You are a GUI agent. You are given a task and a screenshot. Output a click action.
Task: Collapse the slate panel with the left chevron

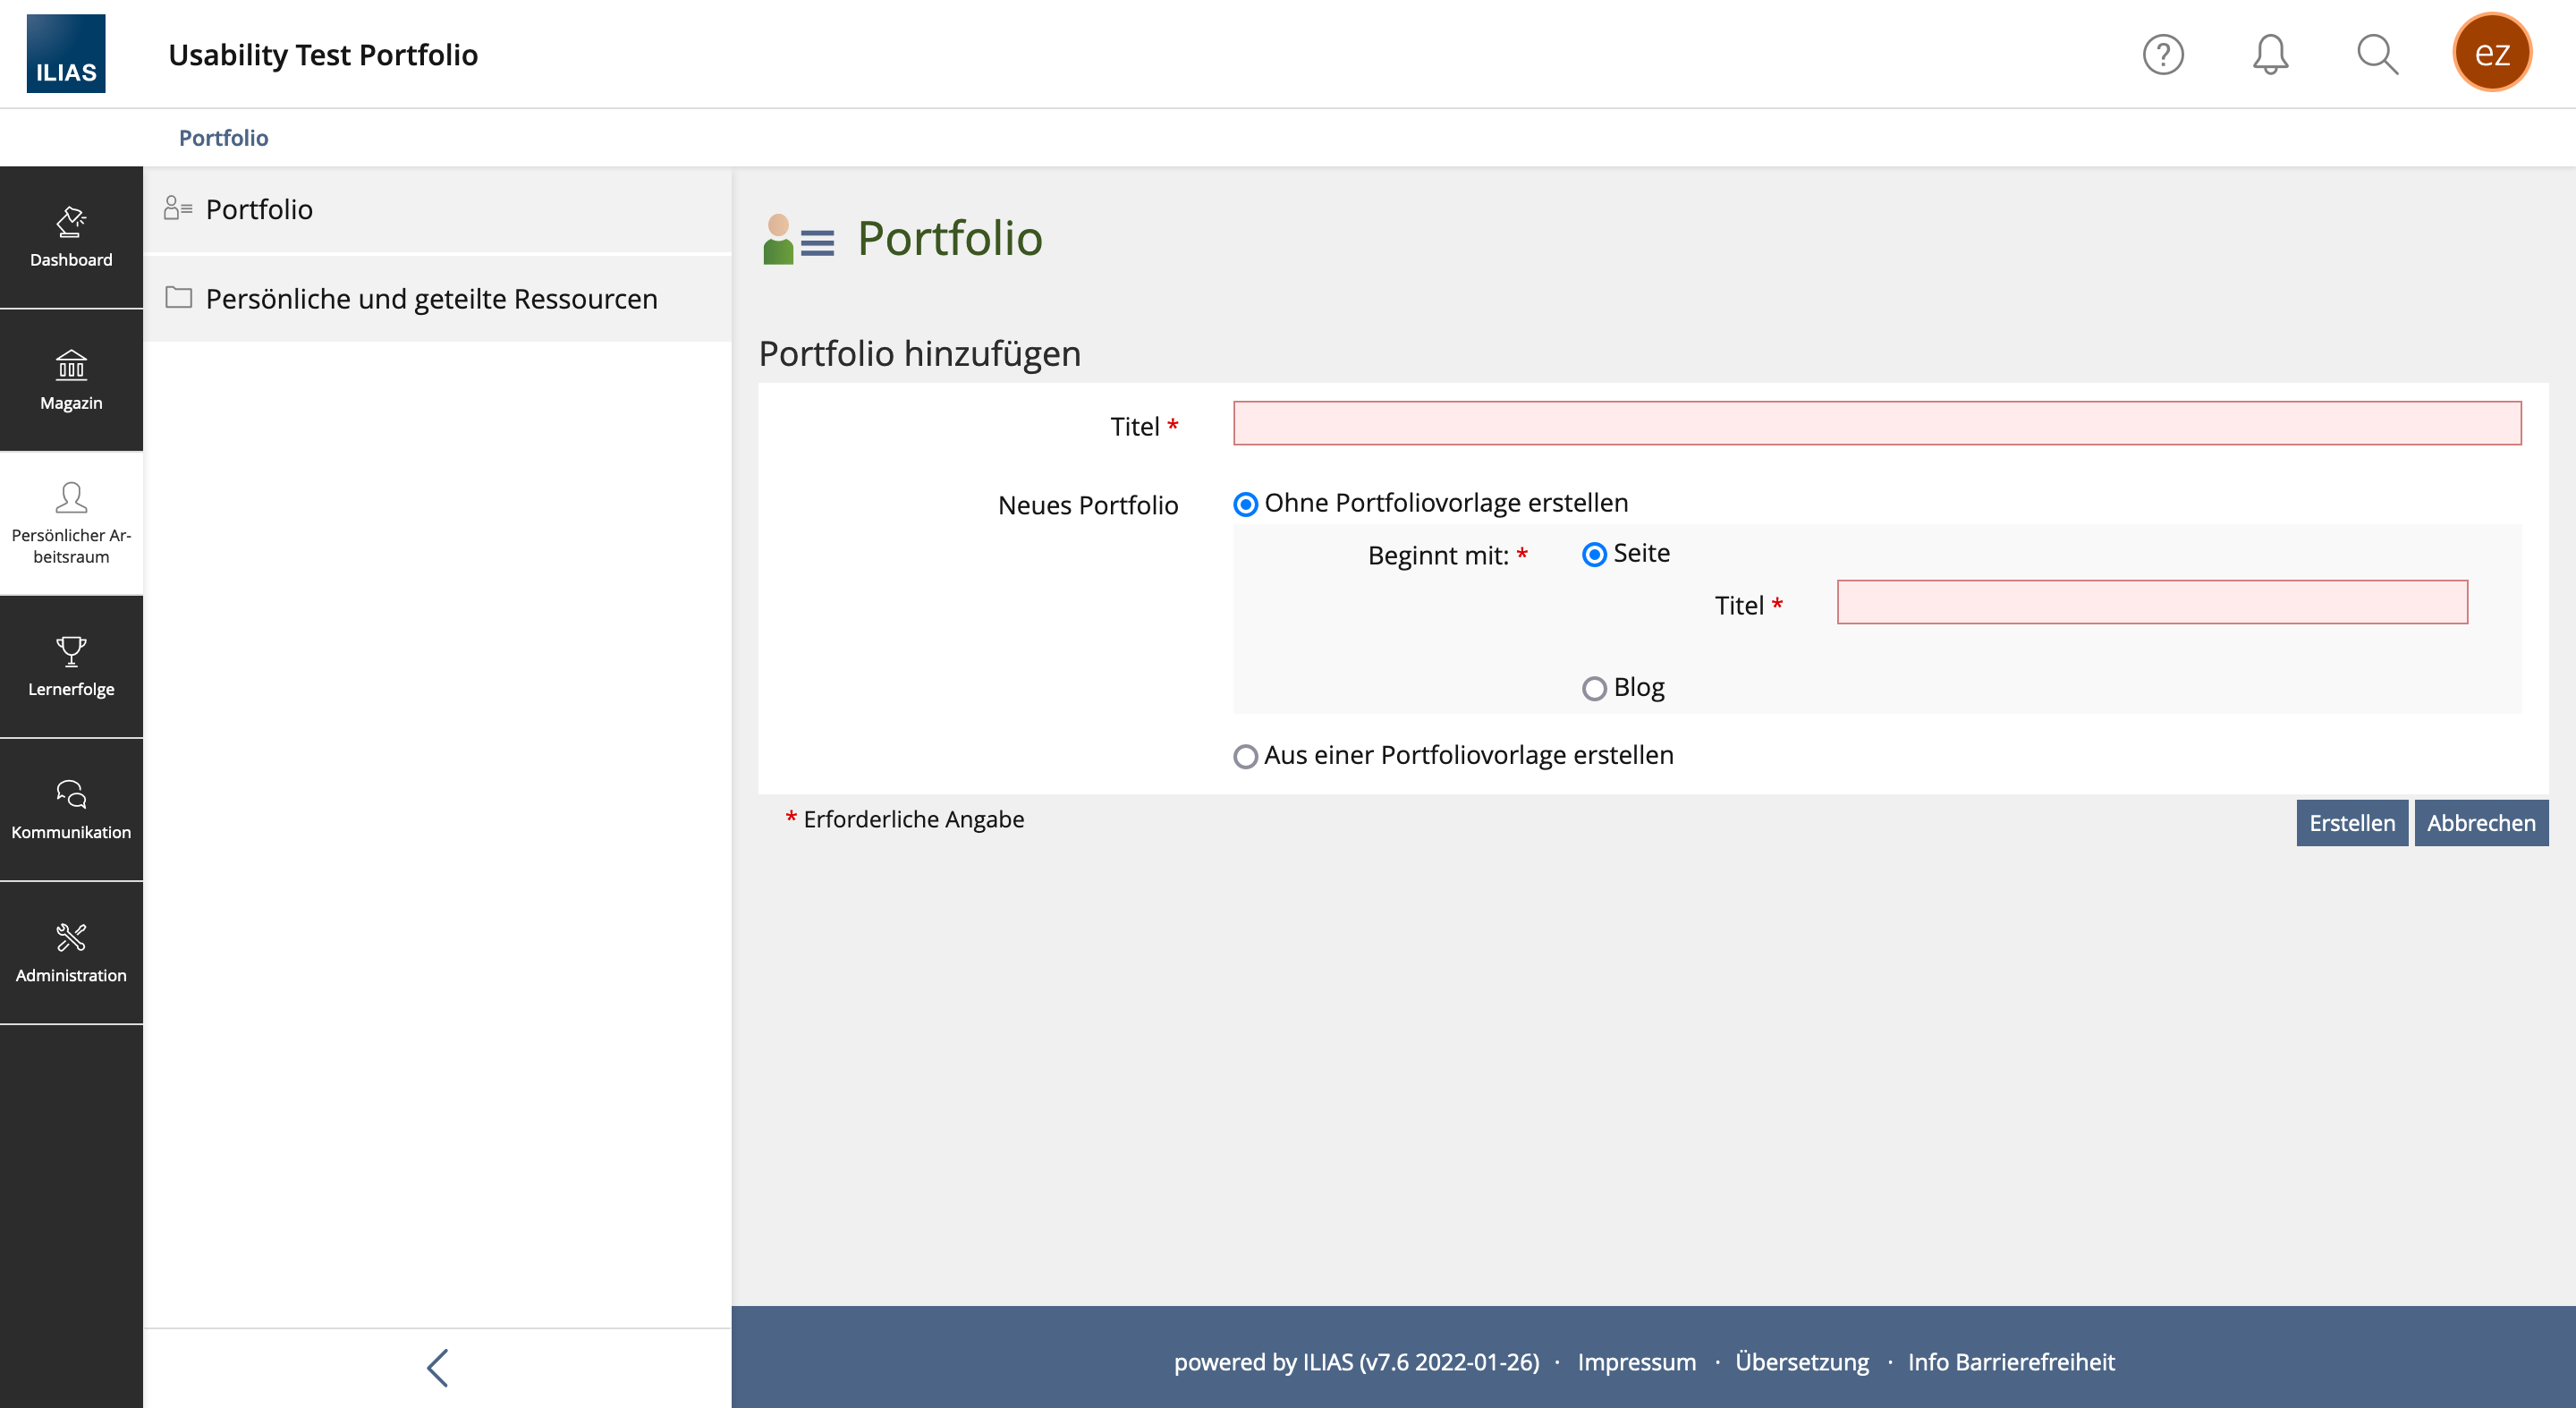click(x=437, y=1367)
